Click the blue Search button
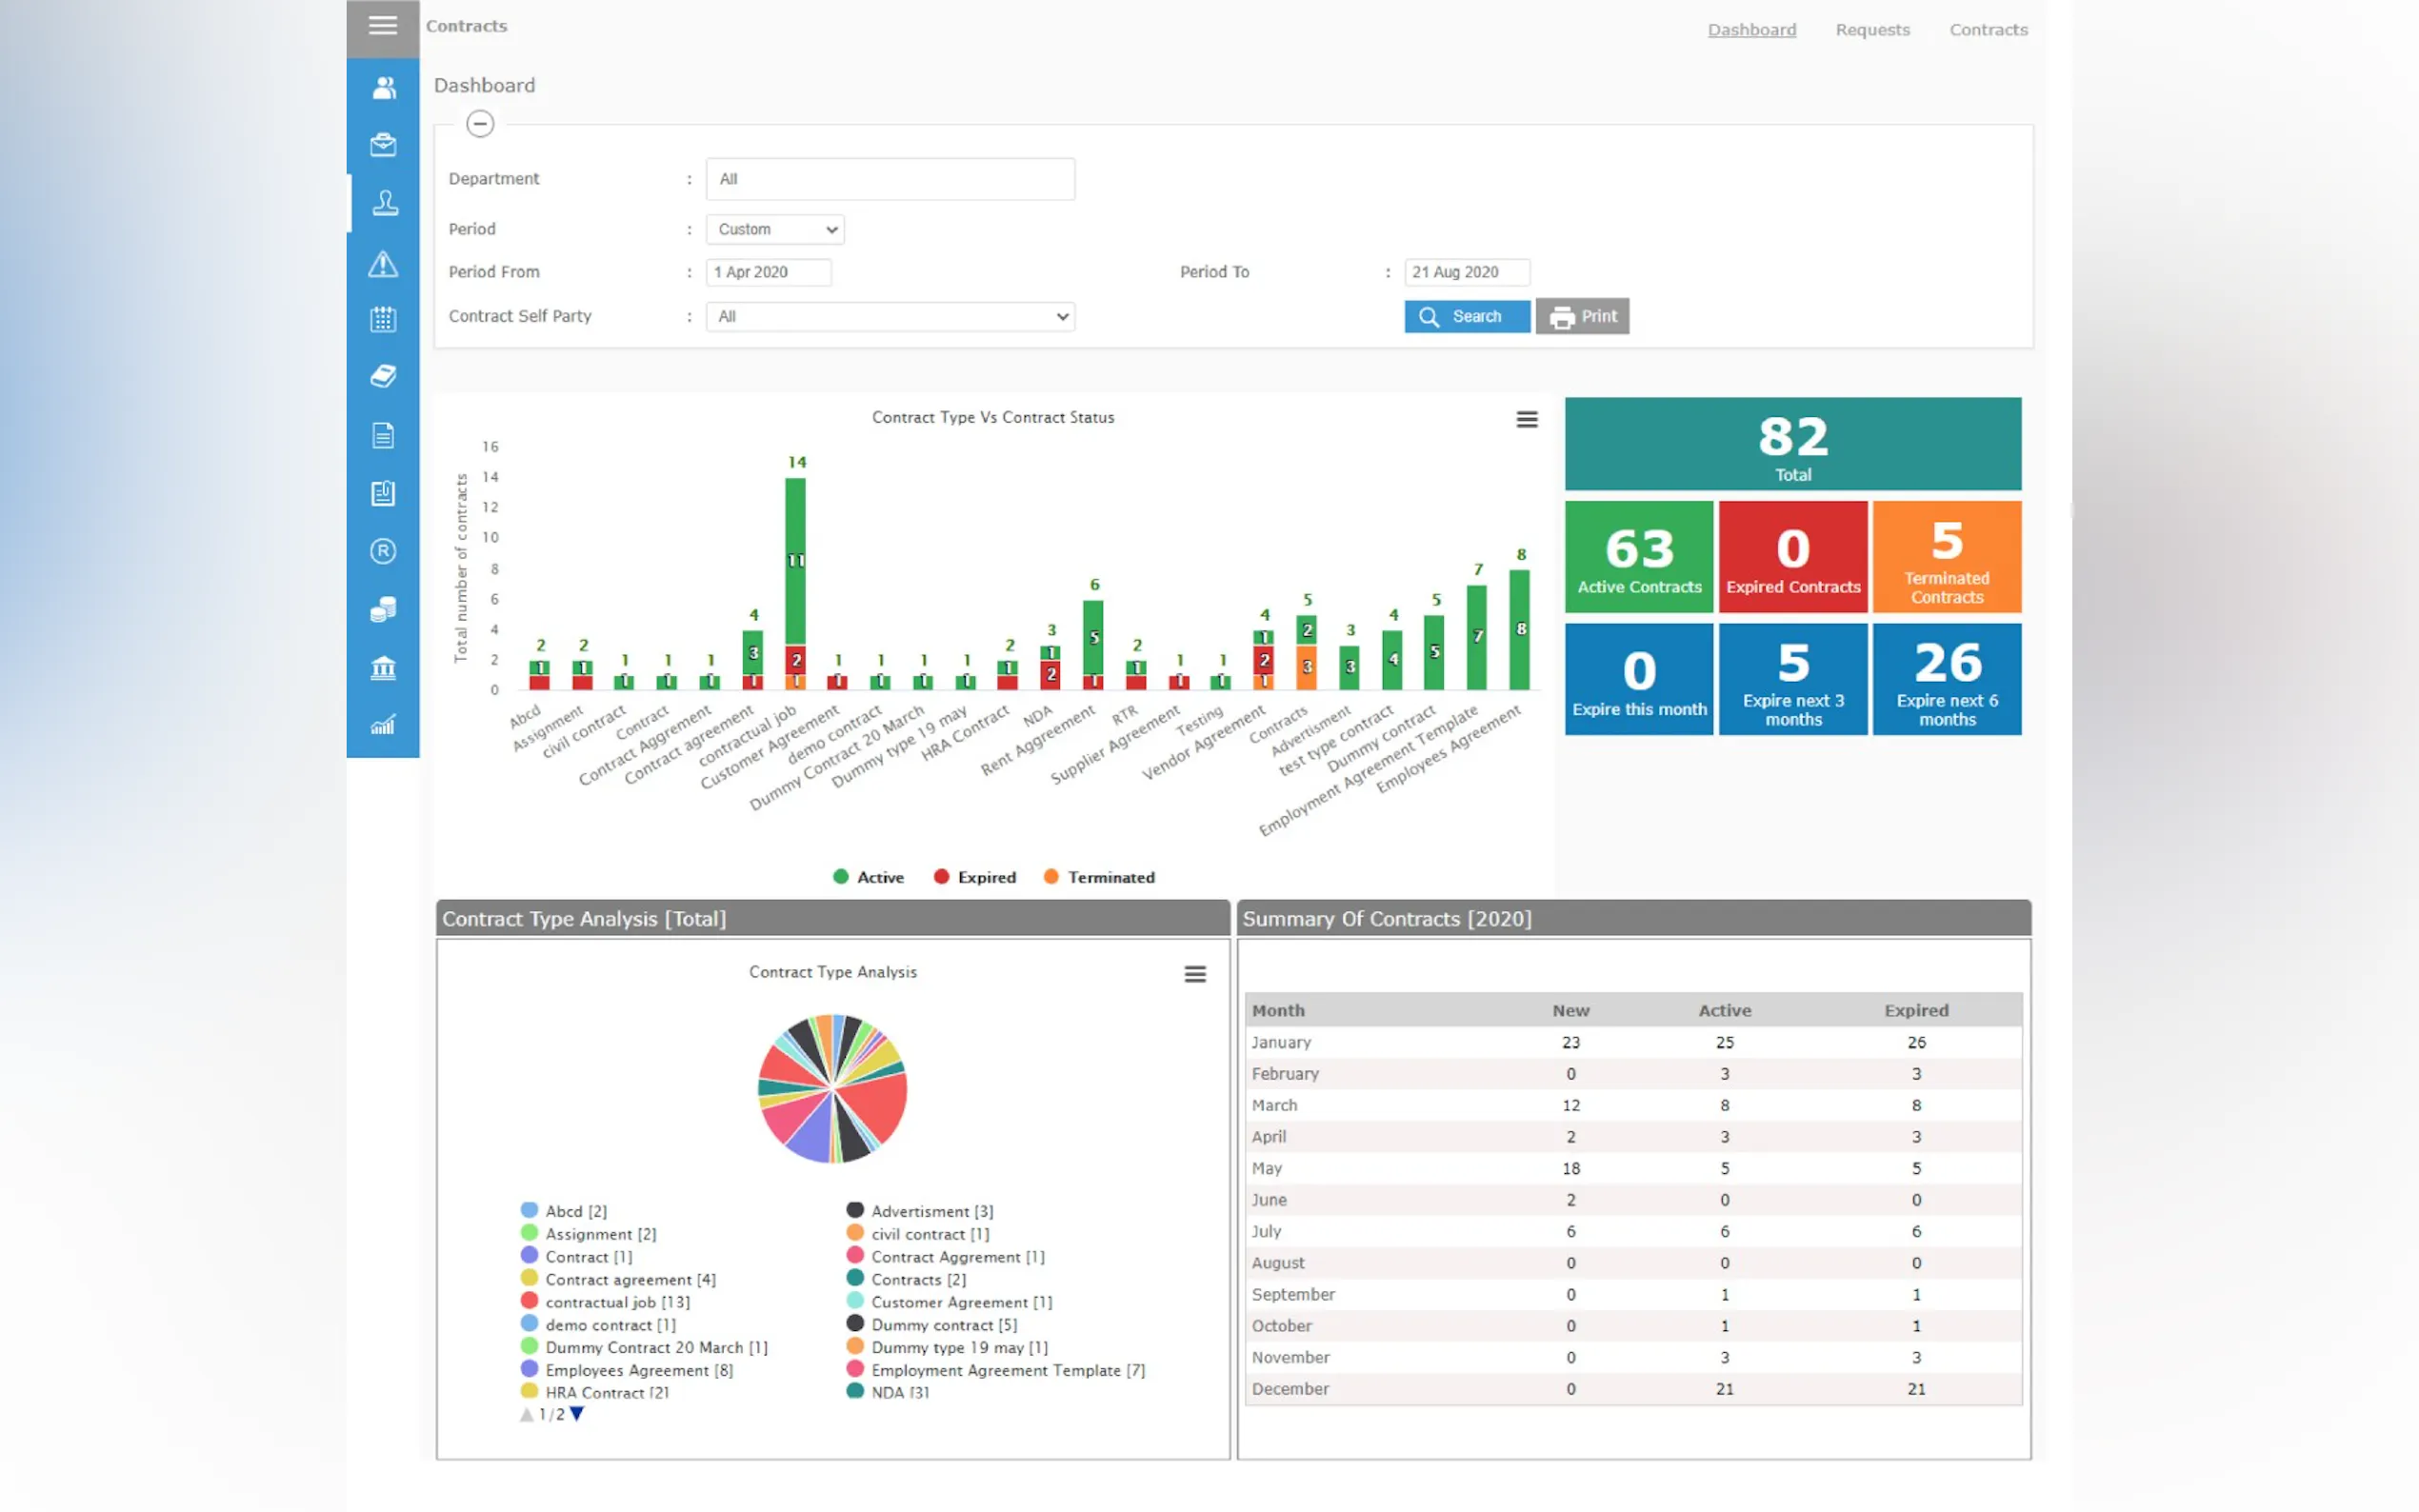The height and width of the screenshot is (1512, 2419). click(x=1466, y=317)
